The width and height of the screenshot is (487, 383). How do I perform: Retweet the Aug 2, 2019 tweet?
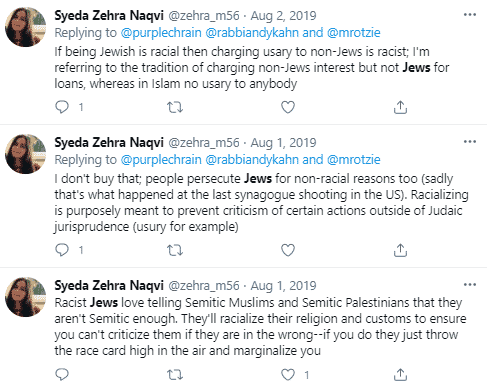click(x=175, y=107)
